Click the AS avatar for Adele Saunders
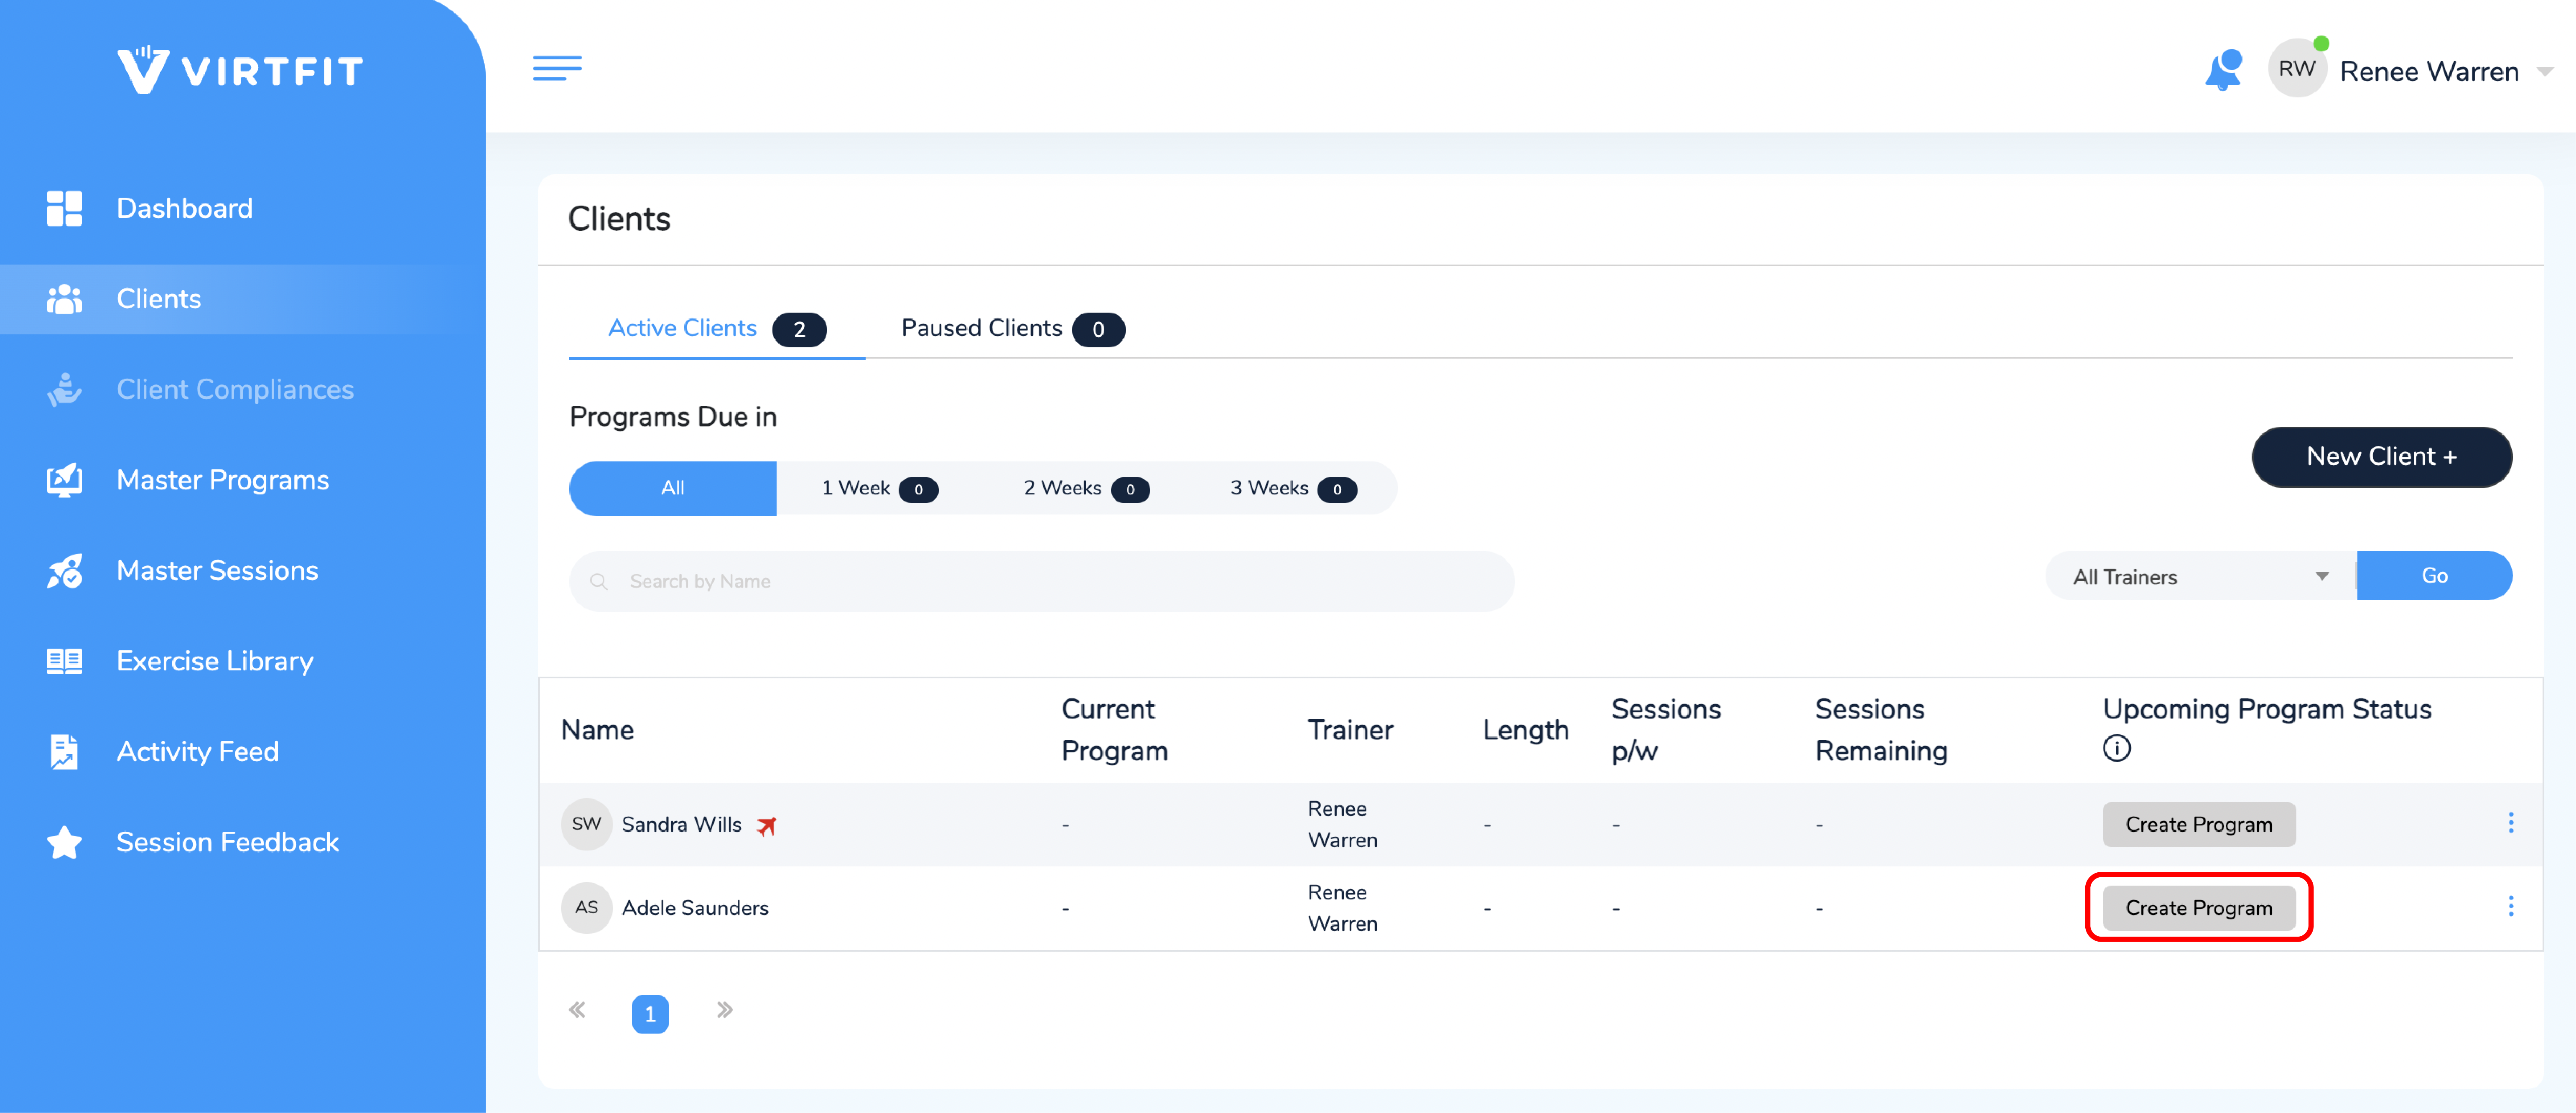Screen dimensions: 2576x1113 pos(587,908)
